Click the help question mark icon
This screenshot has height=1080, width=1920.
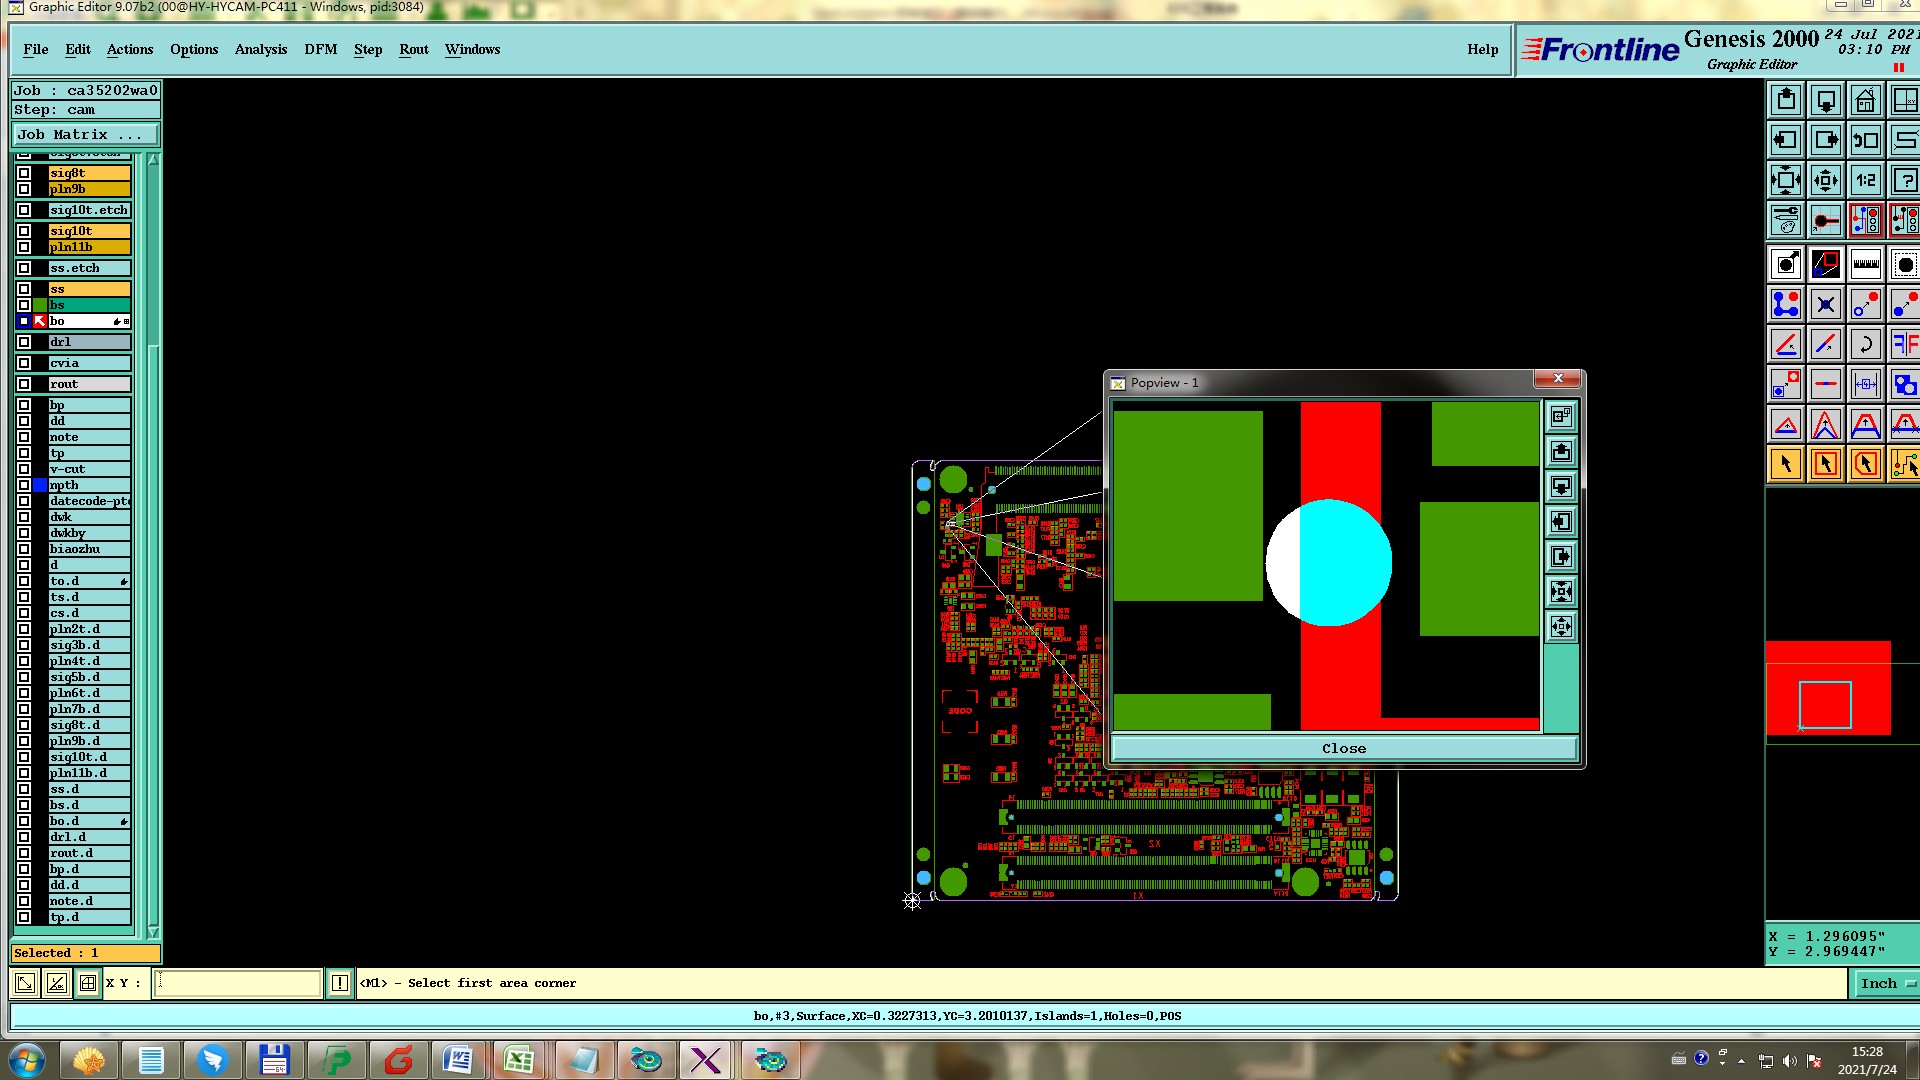click(x=1904, y=181)
